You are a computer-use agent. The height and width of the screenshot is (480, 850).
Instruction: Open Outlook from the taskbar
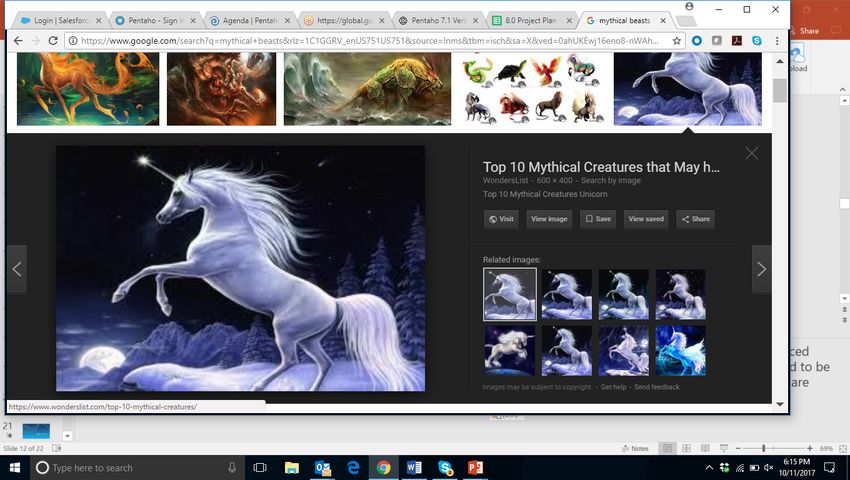coord(323,468)
